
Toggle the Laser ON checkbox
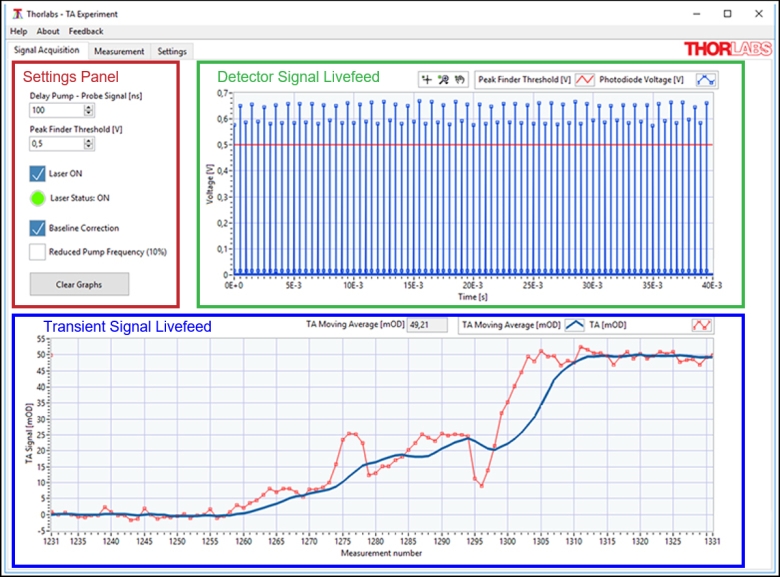(x=37, y=174)
